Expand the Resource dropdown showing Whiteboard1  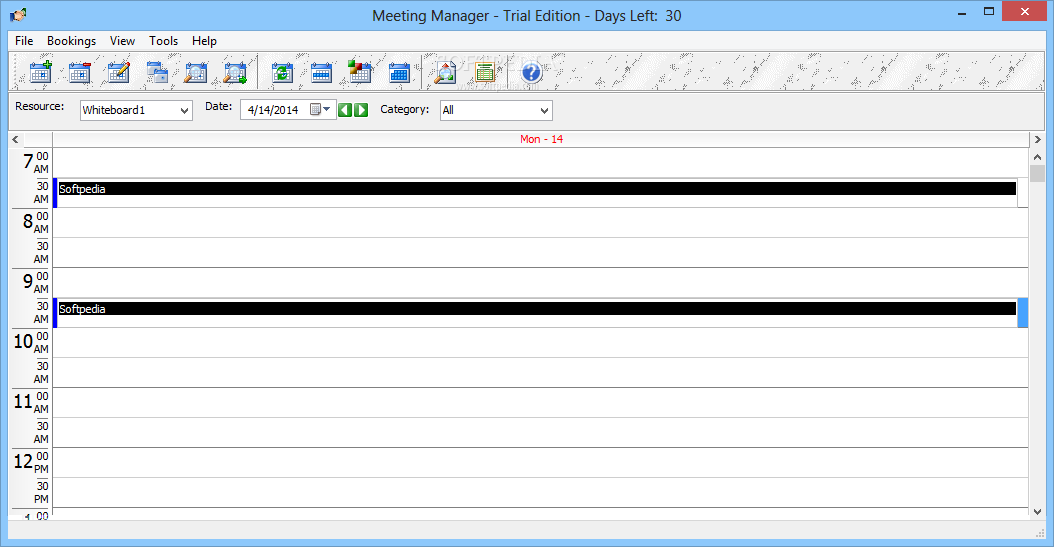184,110
